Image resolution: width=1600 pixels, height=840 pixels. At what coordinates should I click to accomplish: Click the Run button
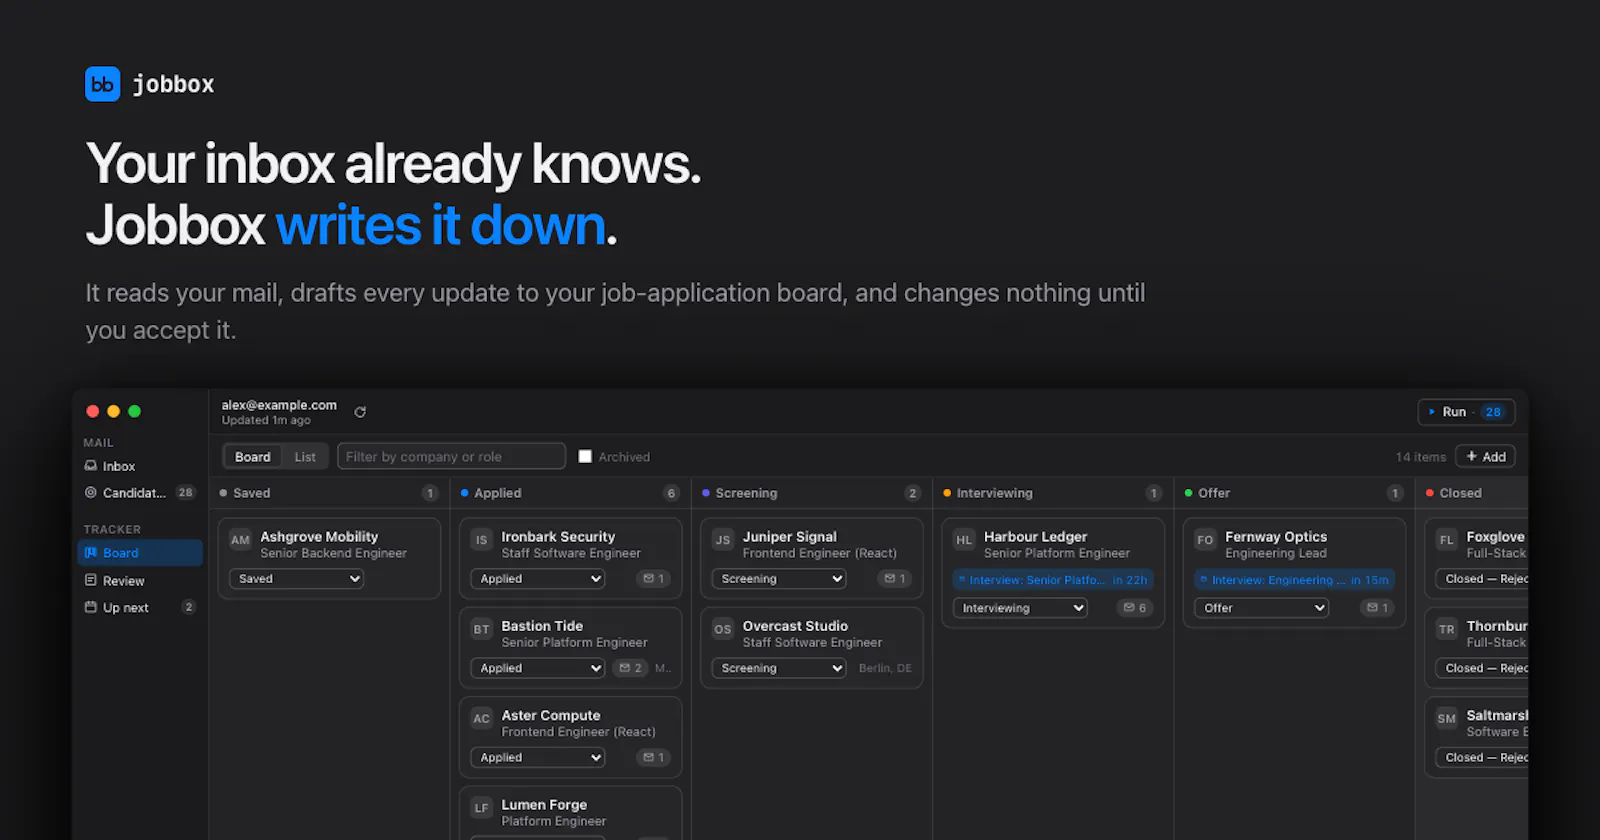point(1466,412)
